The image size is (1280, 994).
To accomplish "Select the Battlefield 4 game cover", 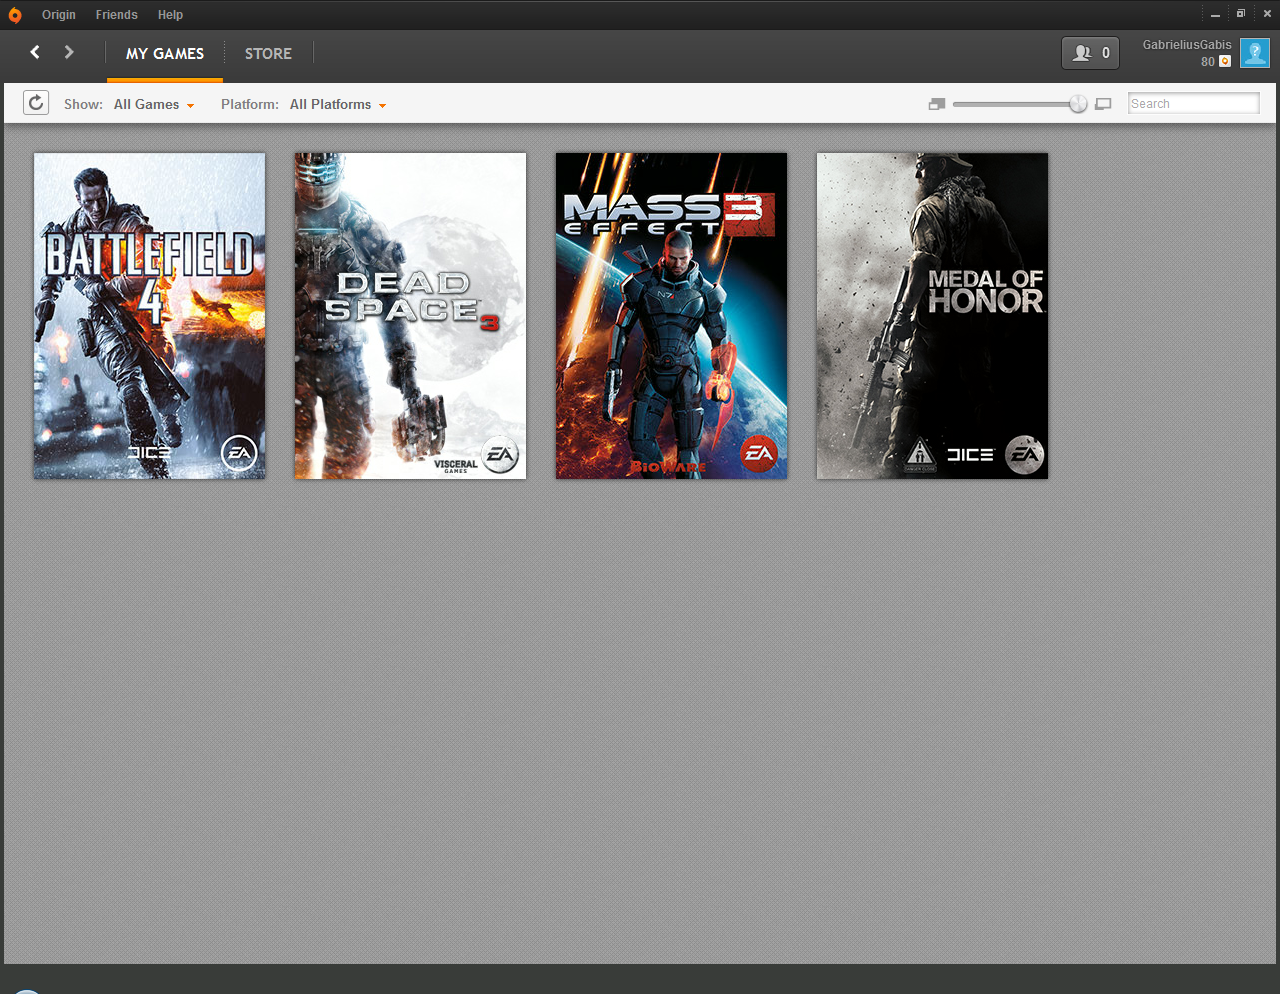I will (x=150, y=316).
